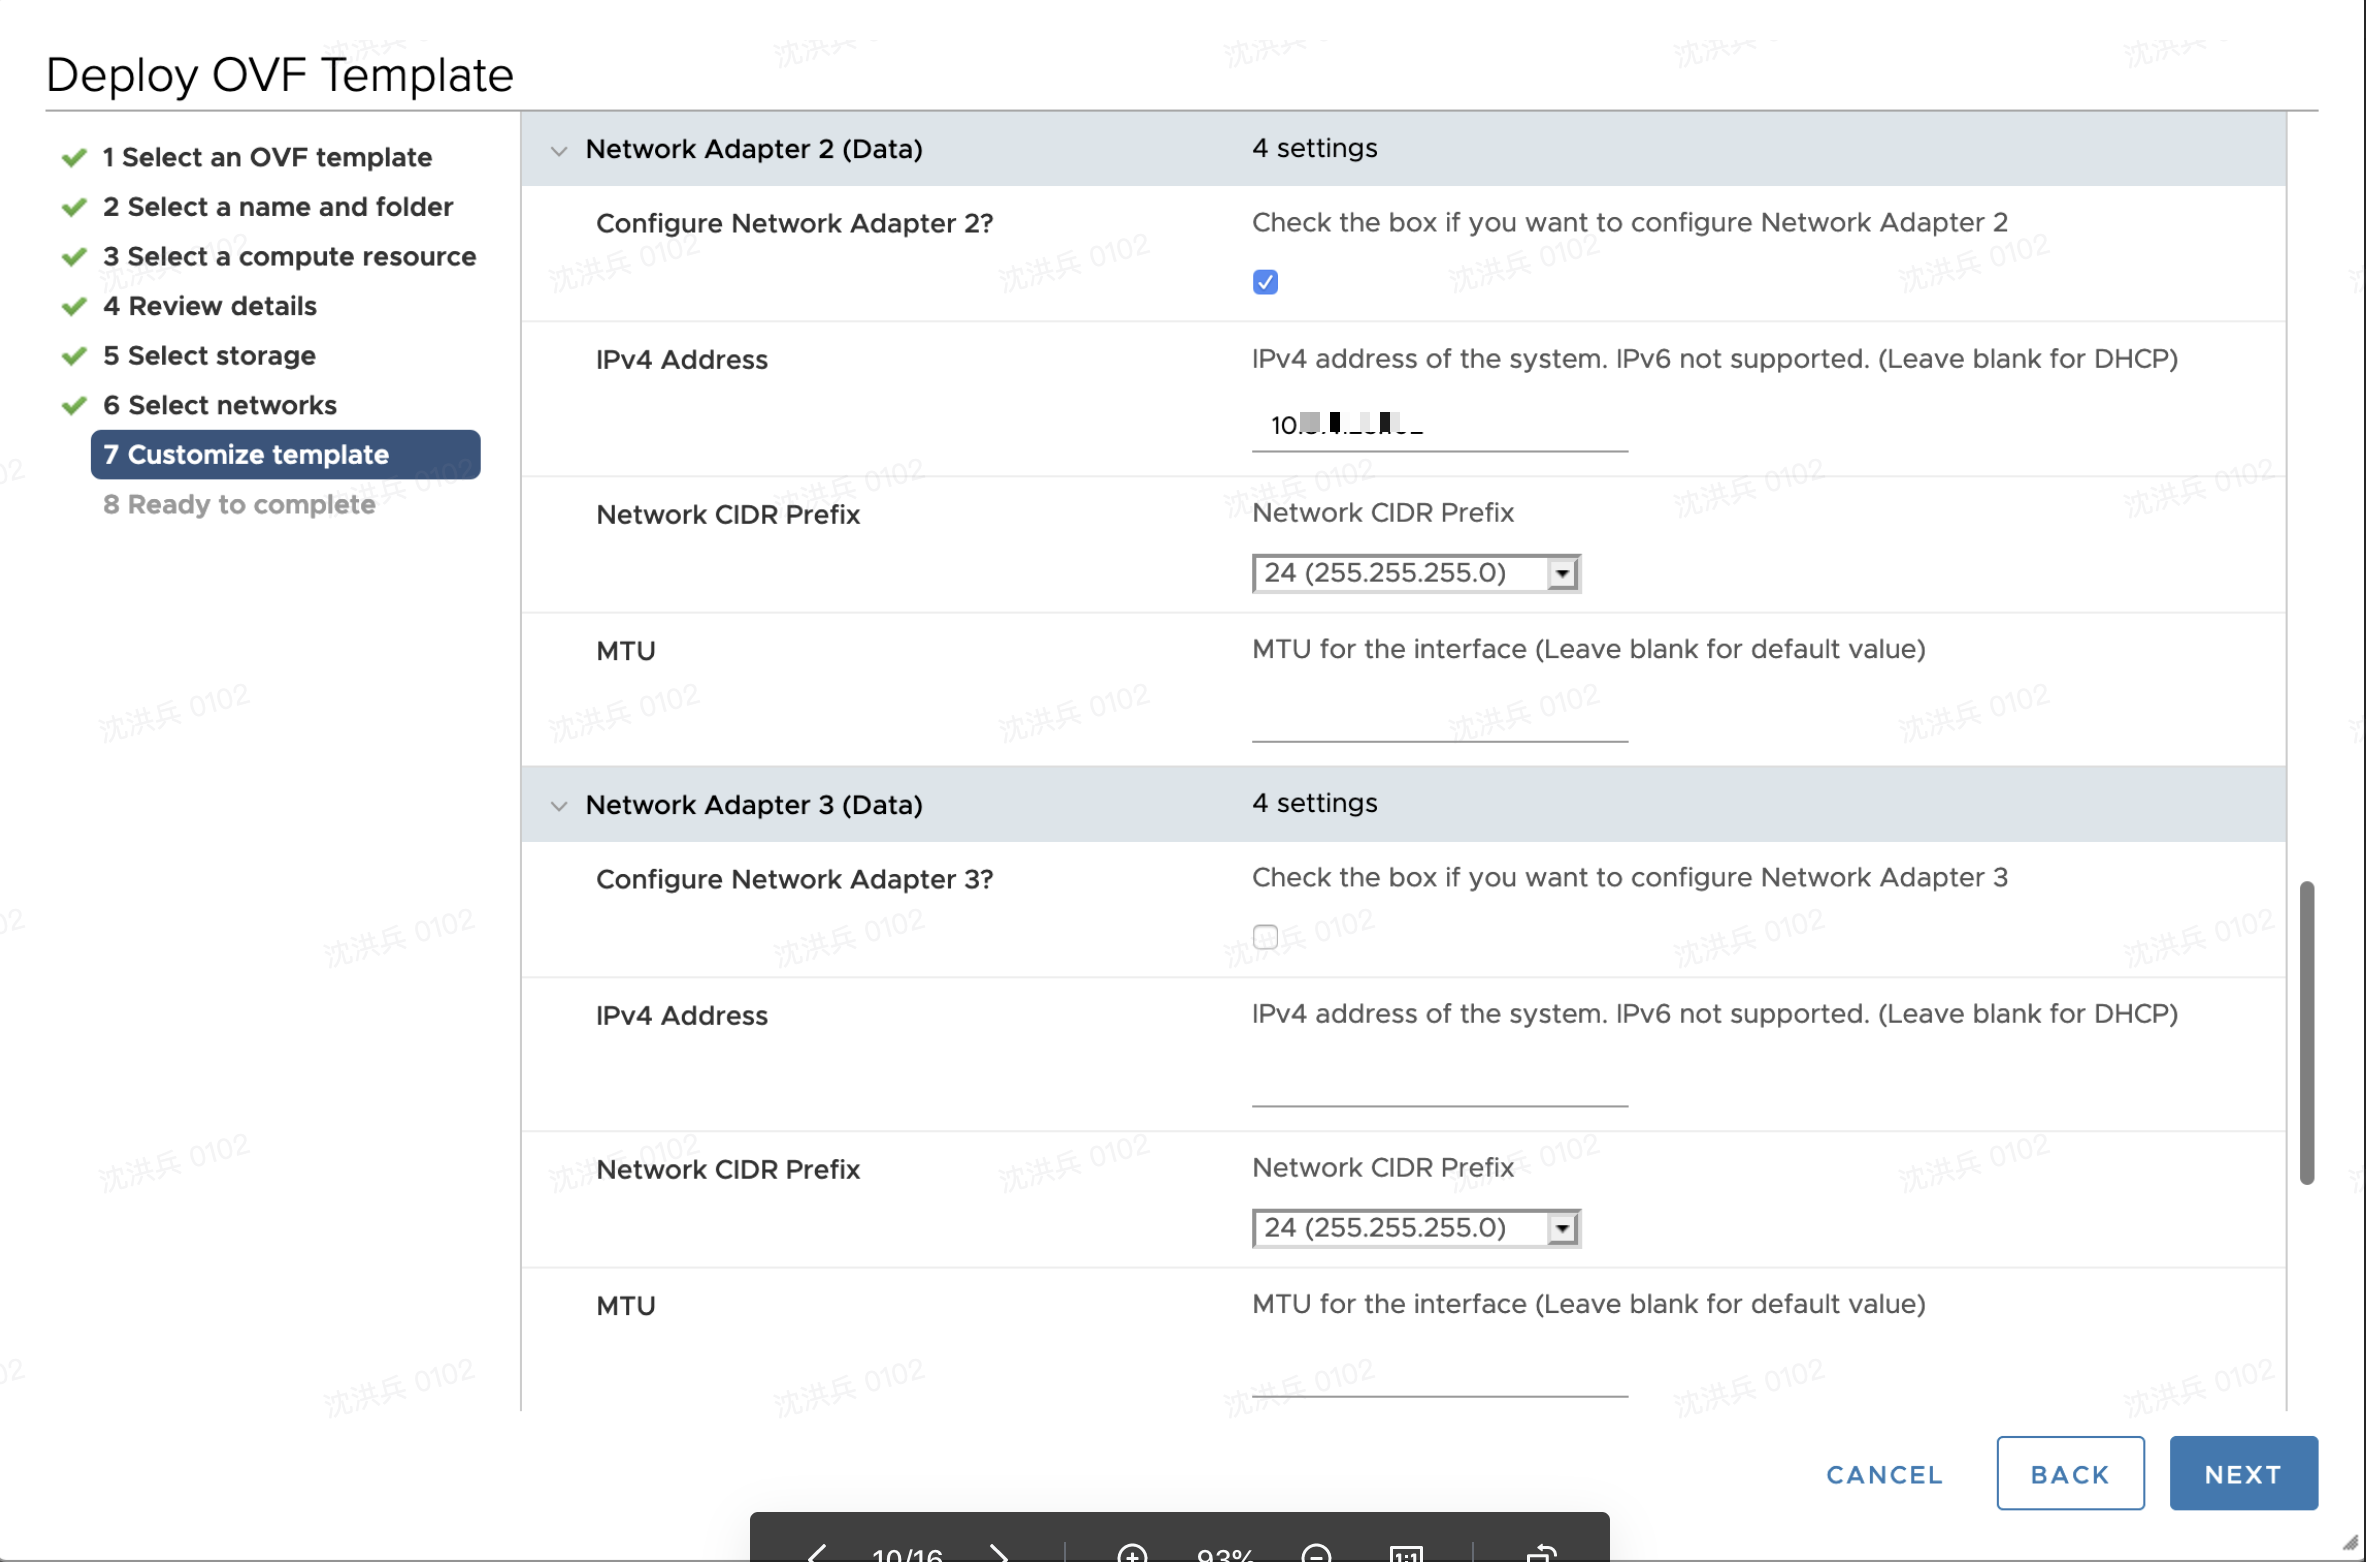The width and height of the screenshot is (2366, 1562).
Task: Click the BACK button
Action: point(2069,1473)
